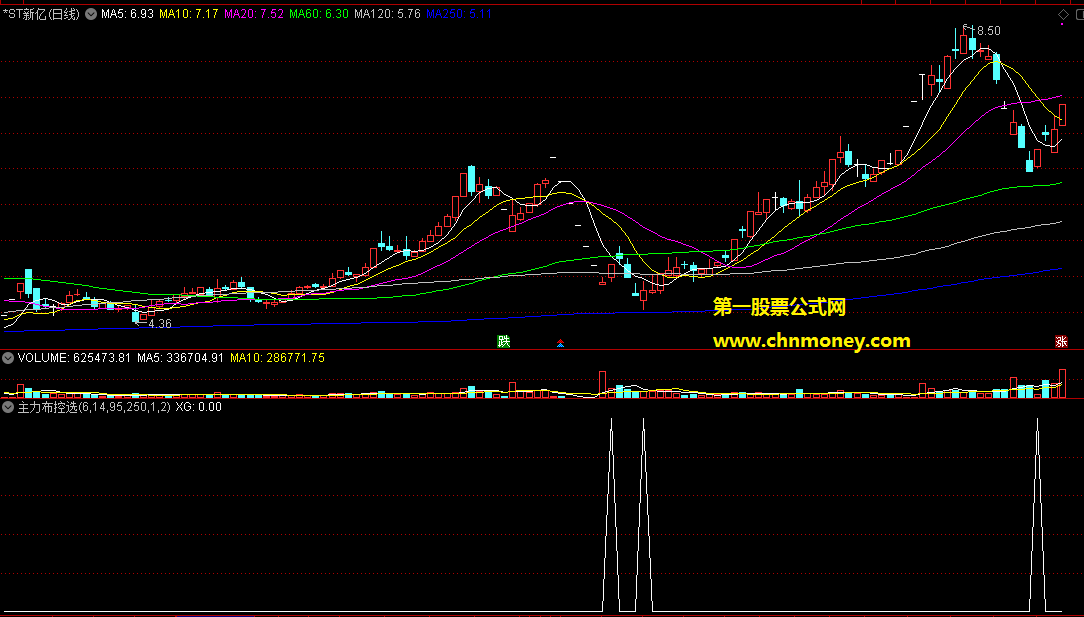Select the *ST新亿(日线) chart title
This screenshot has height=617, width=1084.
41,14
